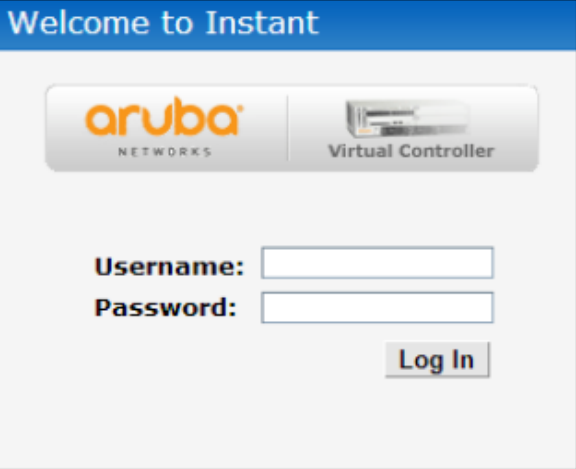Click the letter 'a' at the logo's start
The width and height of the screenshot is (576, 469).
click(x=99, y=120)
